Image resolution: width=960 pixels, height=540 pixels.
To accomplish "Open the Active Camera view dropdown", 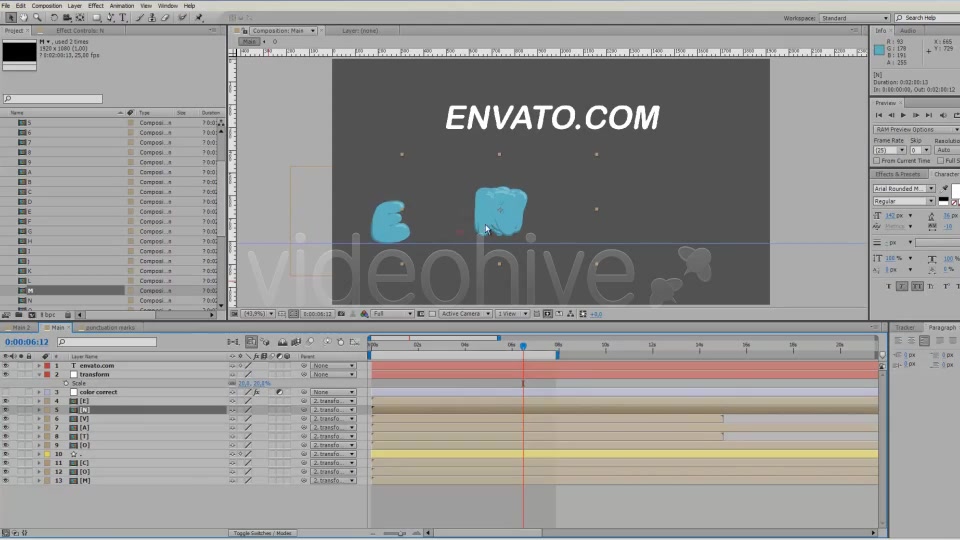I will point(465,313).
